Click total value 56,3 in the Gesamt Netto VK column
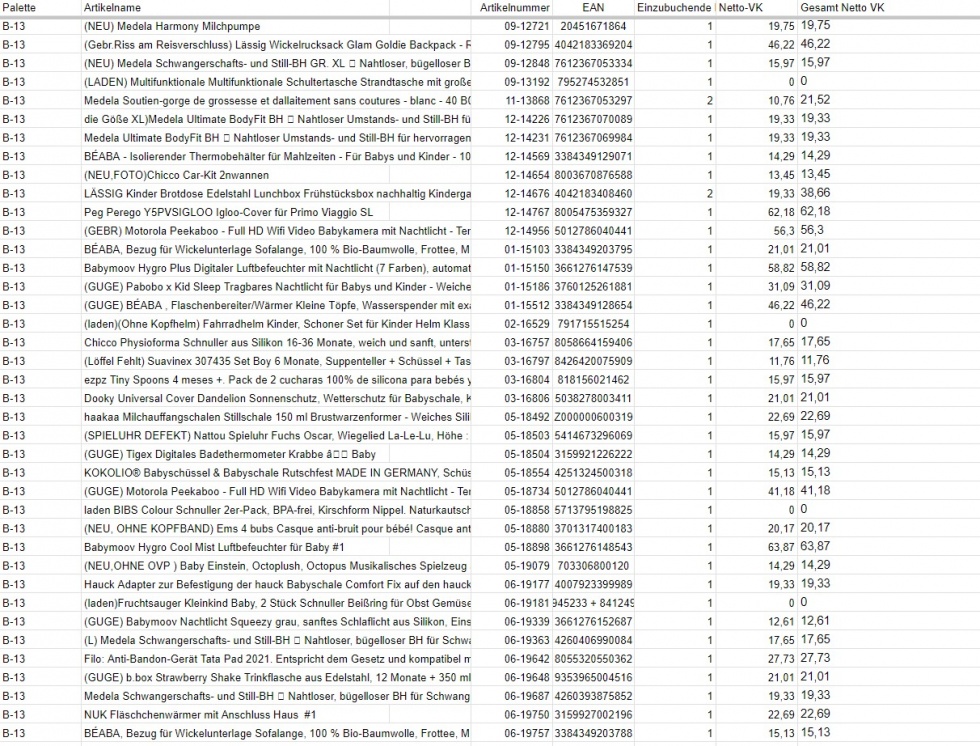 click(x=812, y=231)
